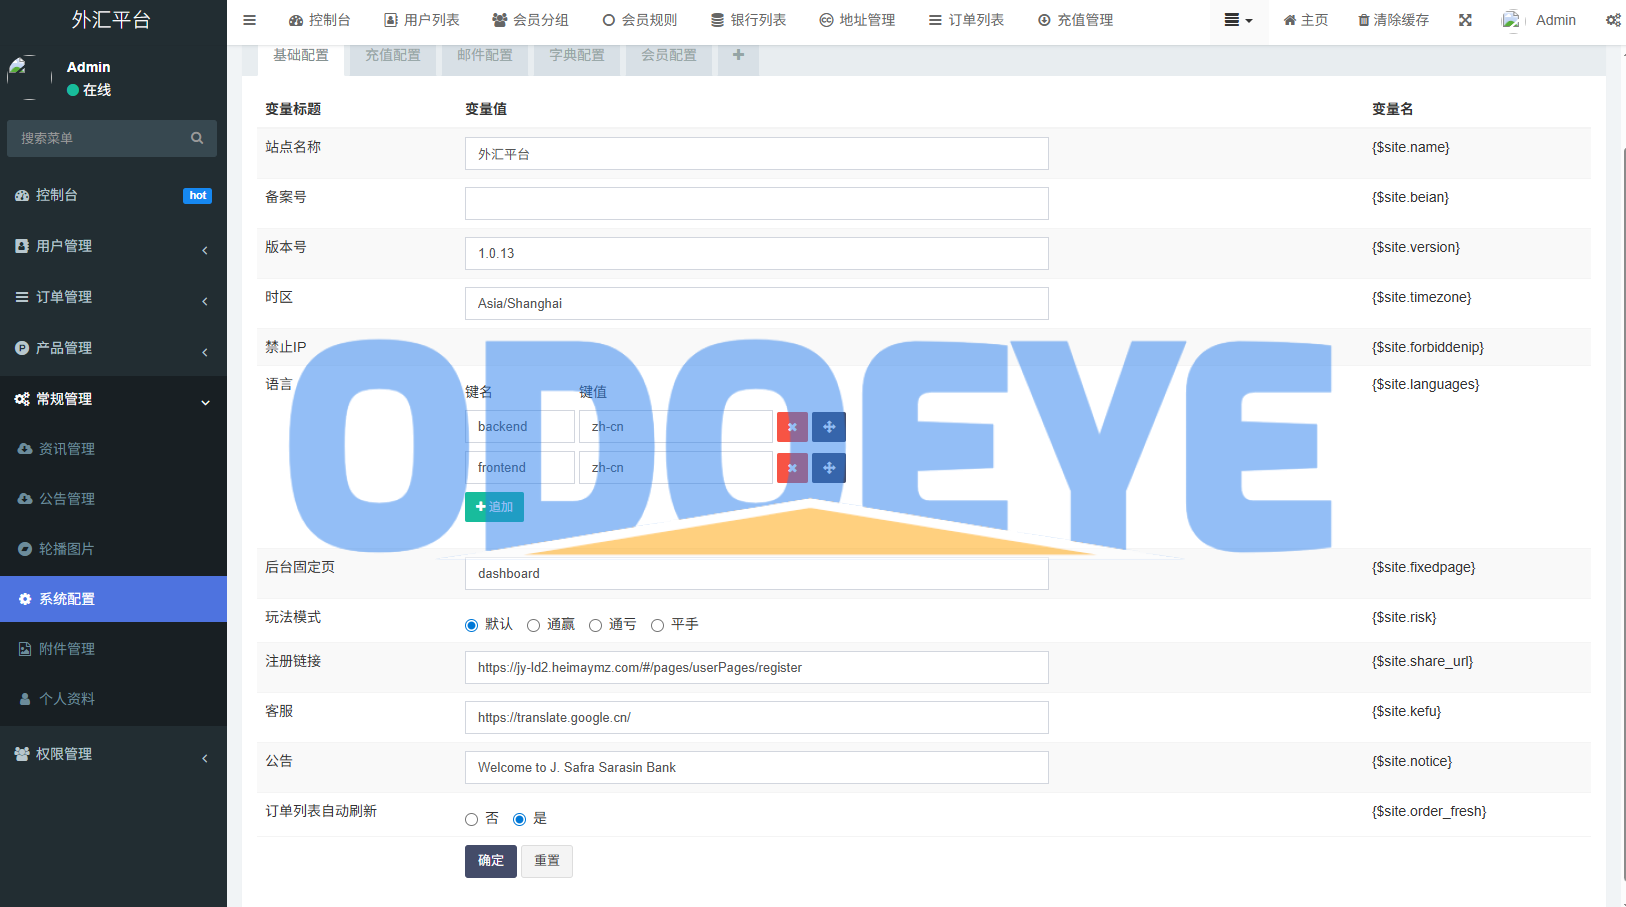Expand the 权限管理 sidebar section

point(113,754)
